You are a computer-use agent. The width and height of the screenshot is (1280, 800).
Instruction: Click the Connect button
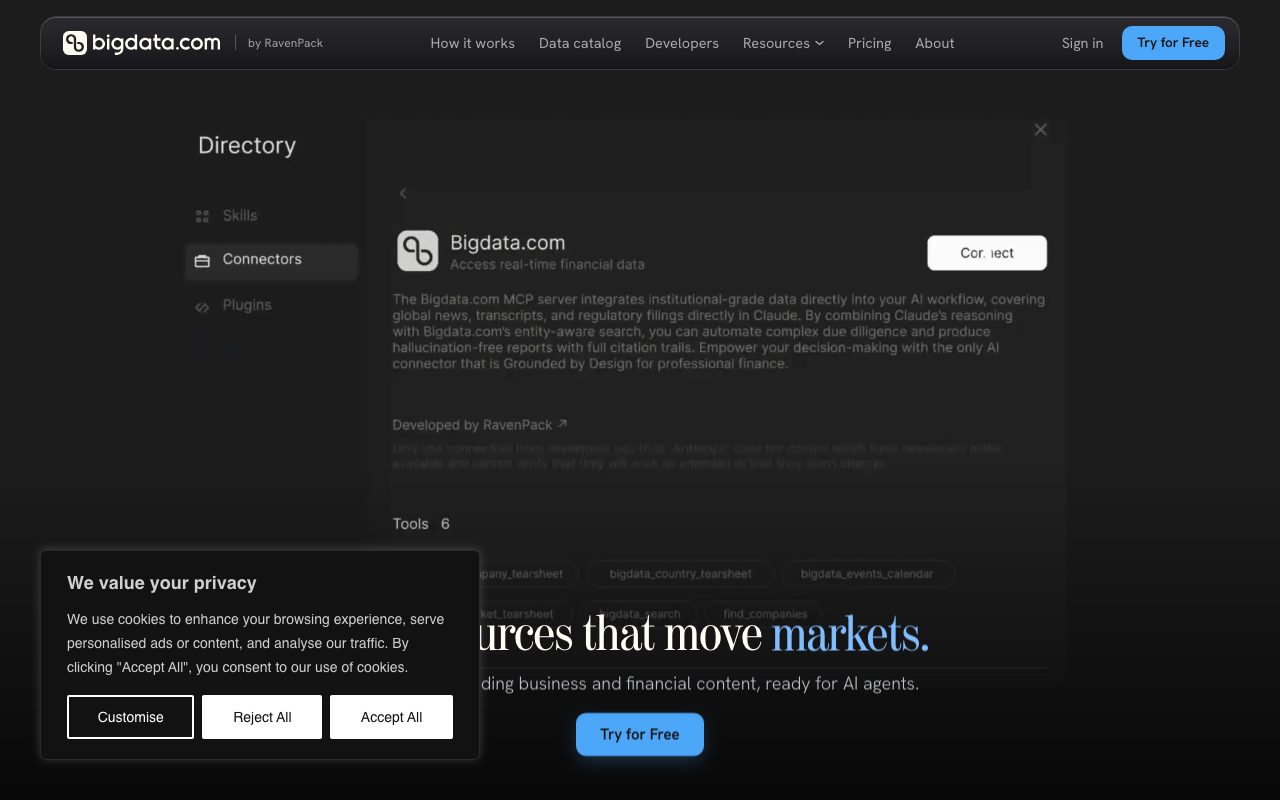click(987, 253)
